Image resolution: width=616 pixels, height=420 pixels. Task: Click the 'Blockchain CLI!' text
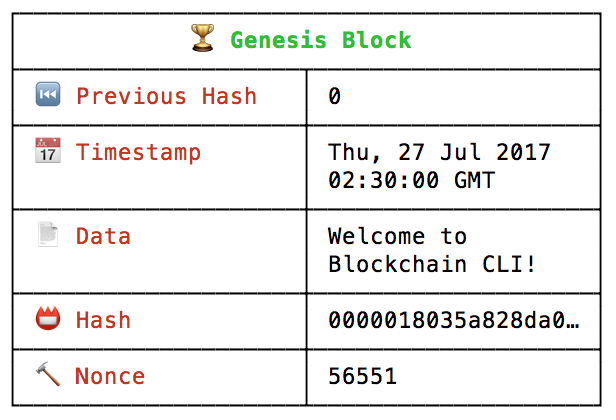[432, 264]
